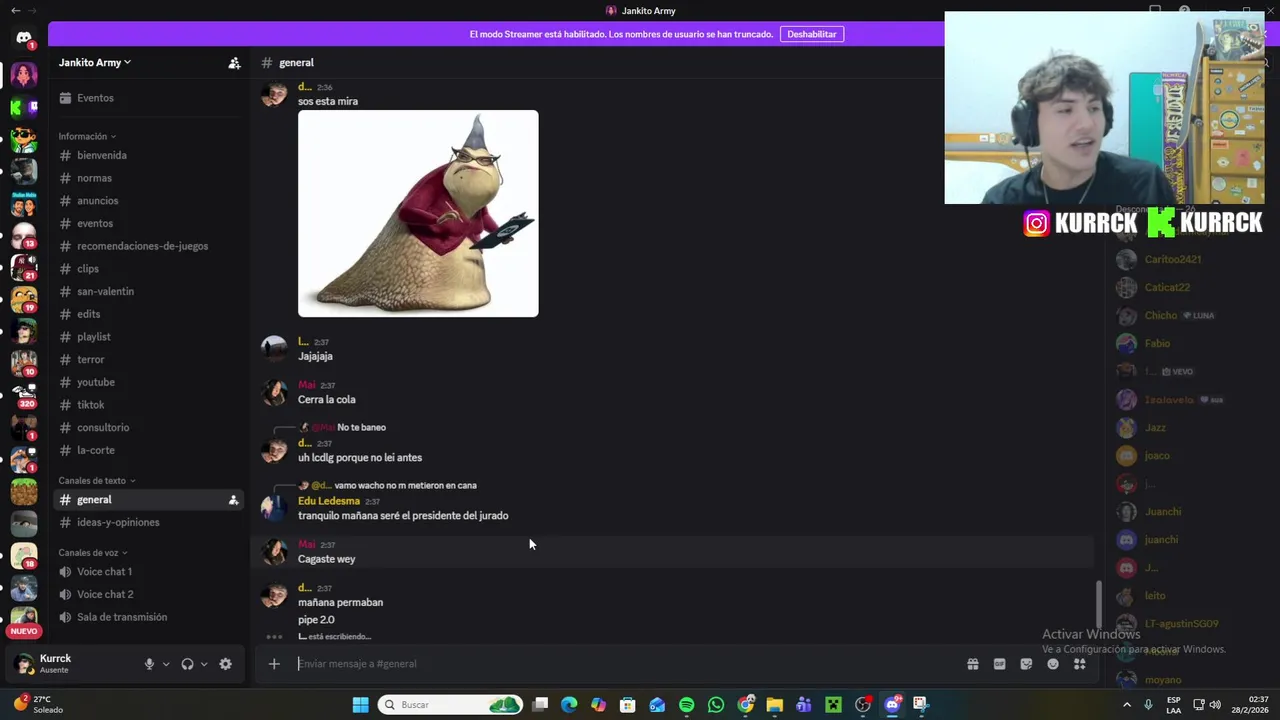Collapse the Canales de texto category

tap(97, 481)
